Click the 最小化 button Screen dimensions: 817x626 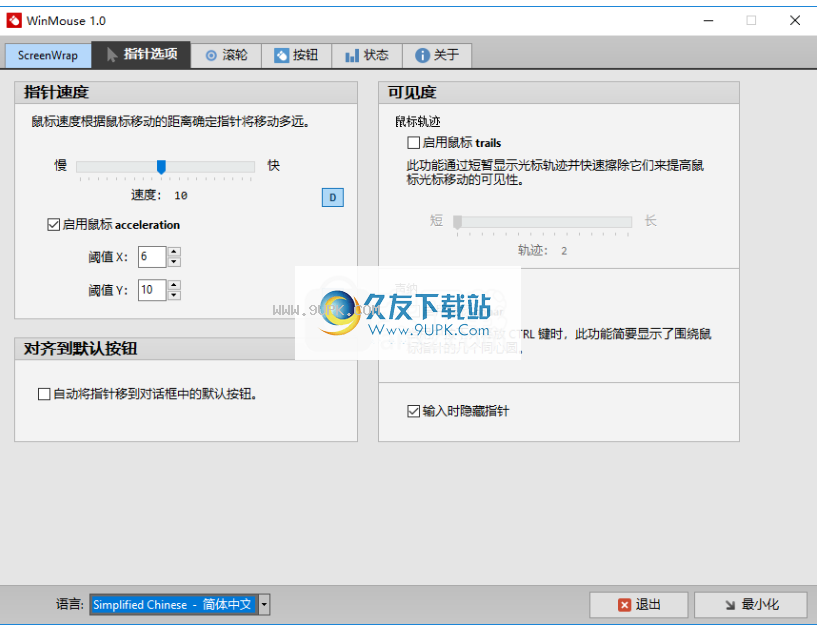click(751, 605)
